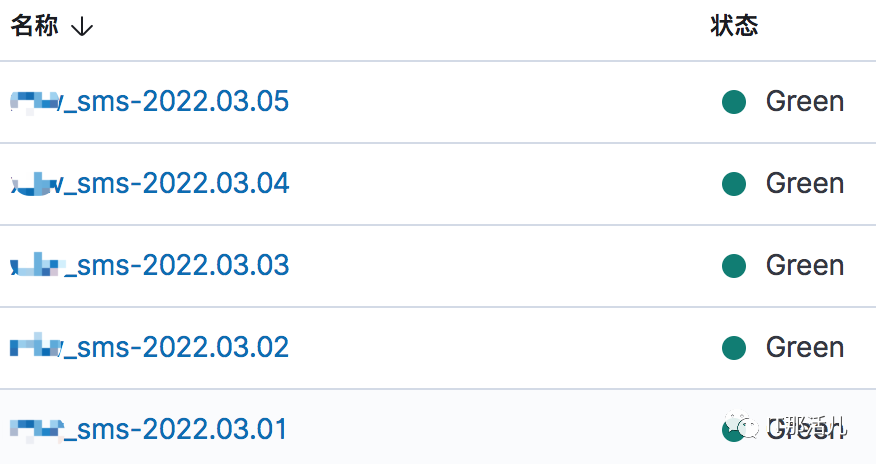Screen dimensions: 876x464
Task: Click the pixelated prefix of 2022.03.05 index name
Action: (x=35, y=102)
